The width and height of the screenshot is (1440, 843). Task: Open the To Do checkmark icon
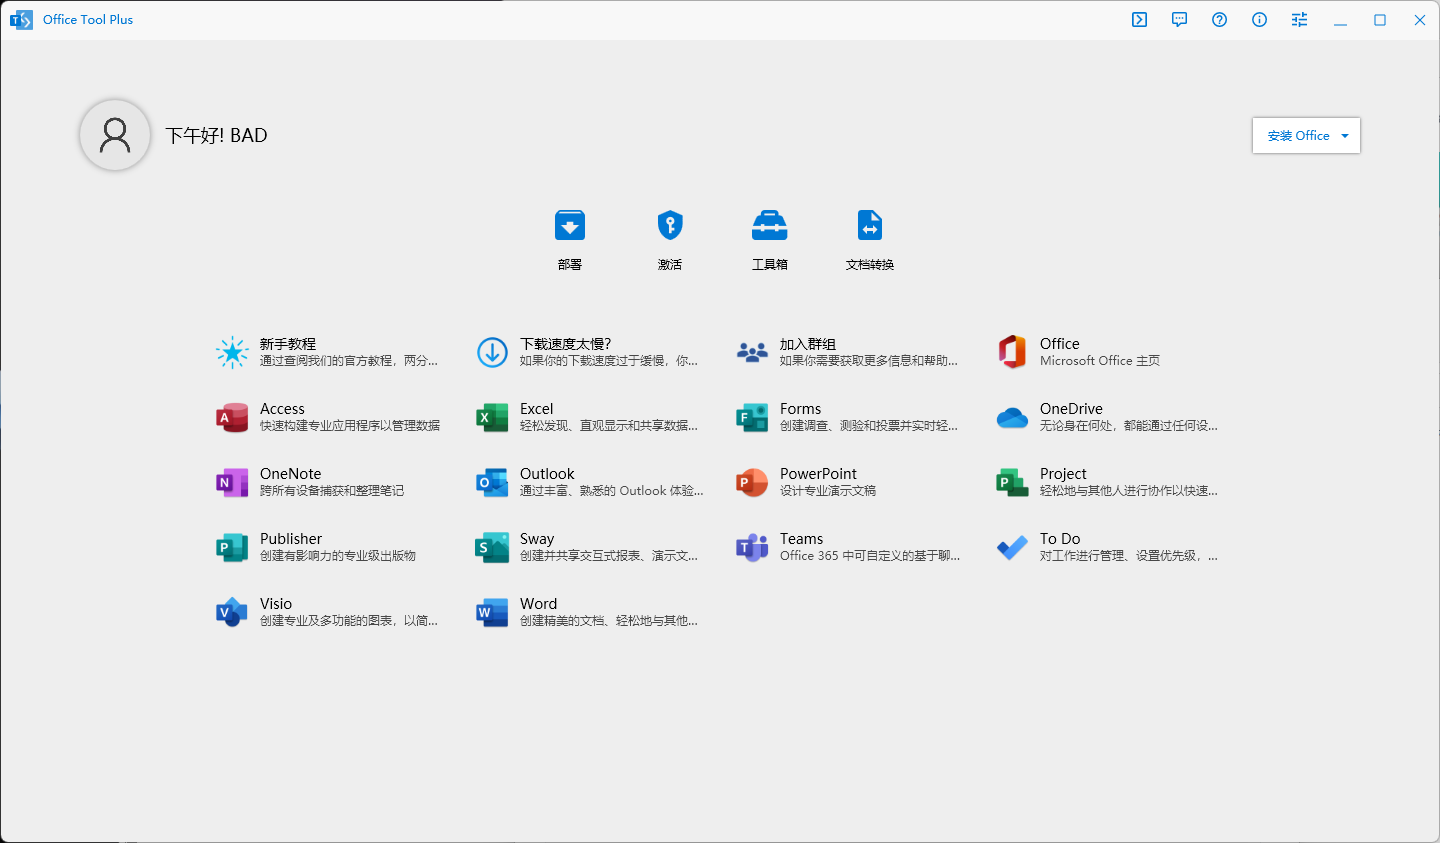click(x=1012, y=547)
